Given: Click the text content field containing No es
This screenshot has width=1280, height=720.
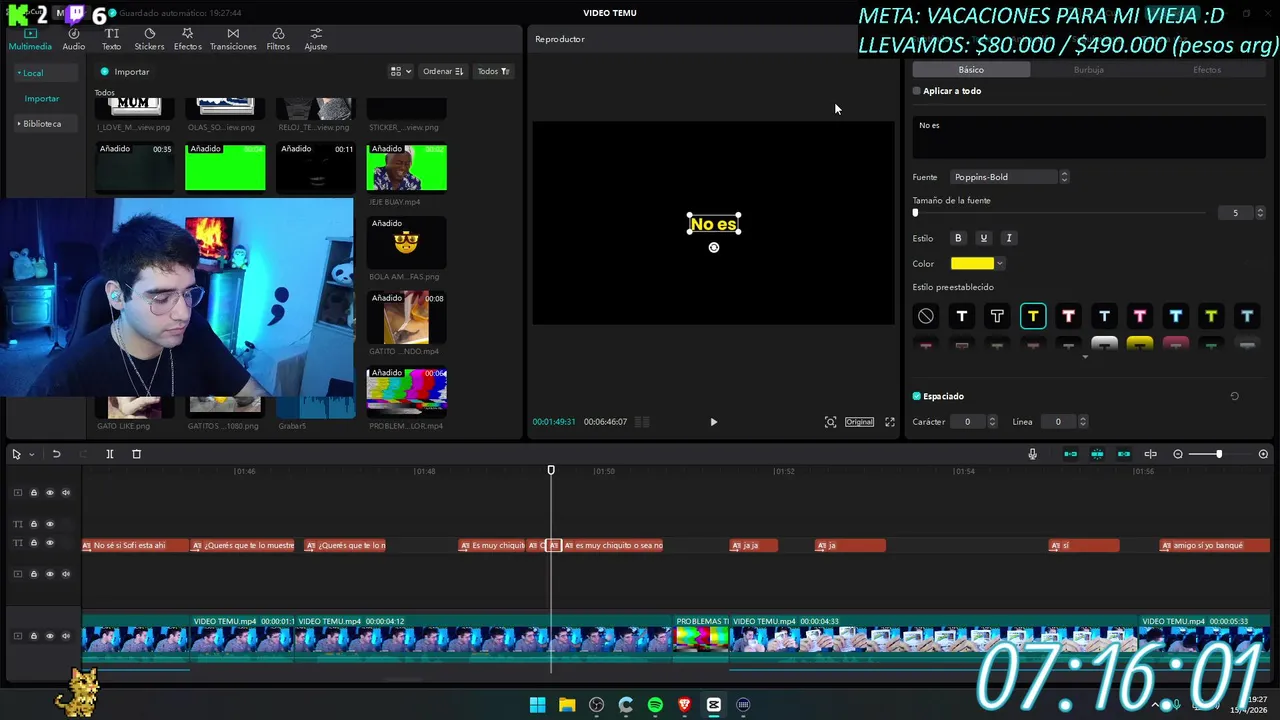Looking at the screenshot, I should tap(1088, 136).
